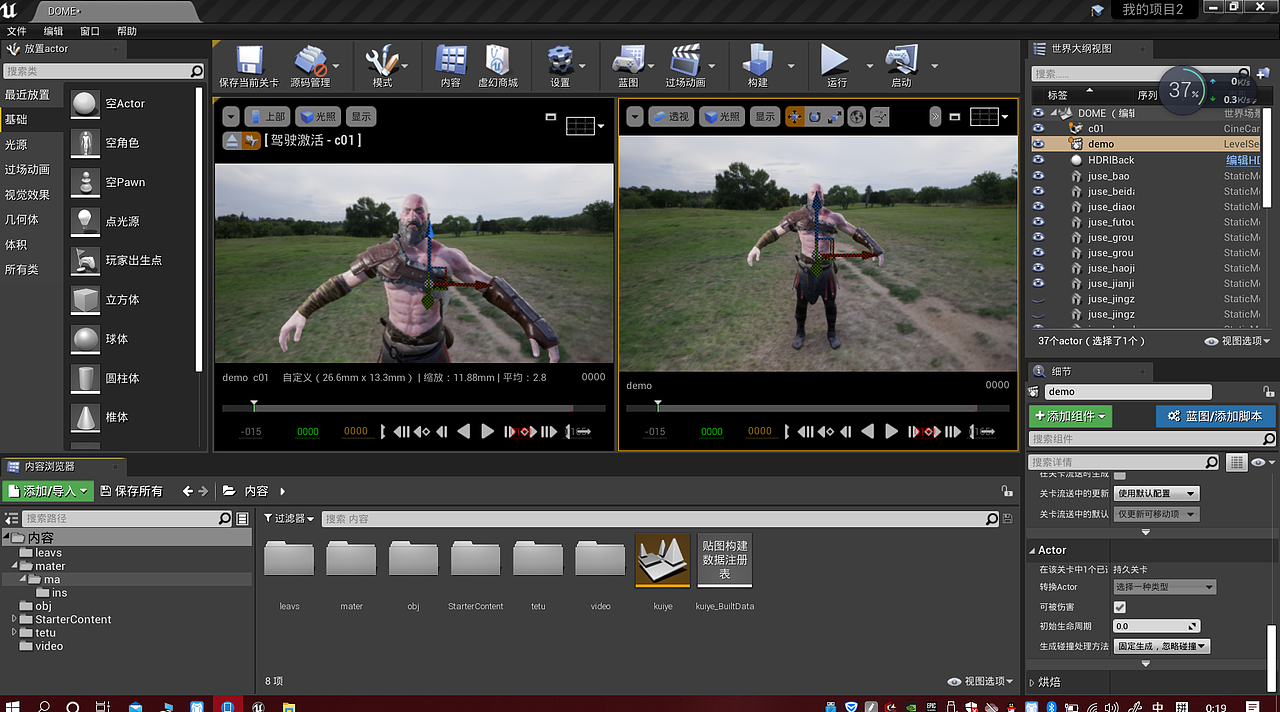Toggle visibility of HDRIBack actor
This screenshot has width=1280, height=712.
tap(1038, 160)
